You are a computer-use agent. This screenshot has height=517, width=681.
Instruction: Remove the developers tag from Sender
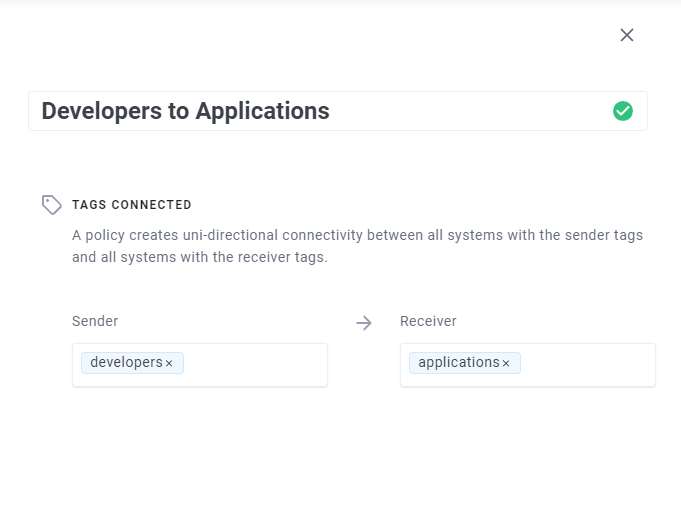[x=169, y=363]
